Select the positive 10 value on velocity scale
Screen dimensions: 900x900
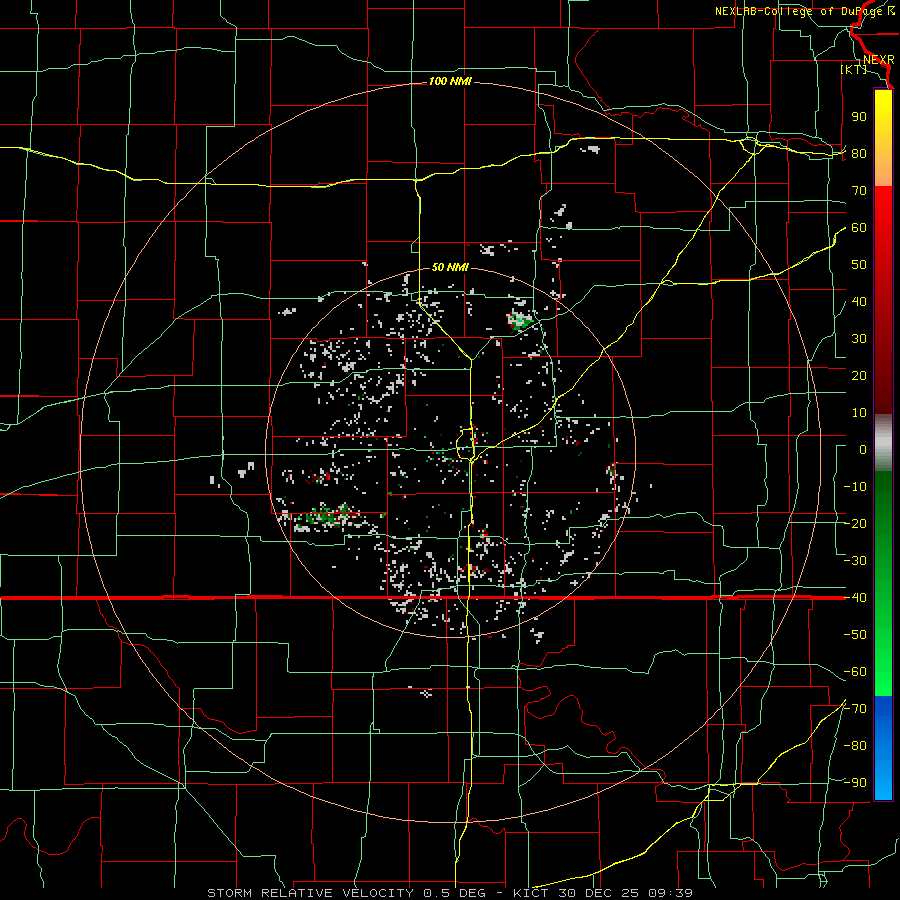tap(859, 413)
